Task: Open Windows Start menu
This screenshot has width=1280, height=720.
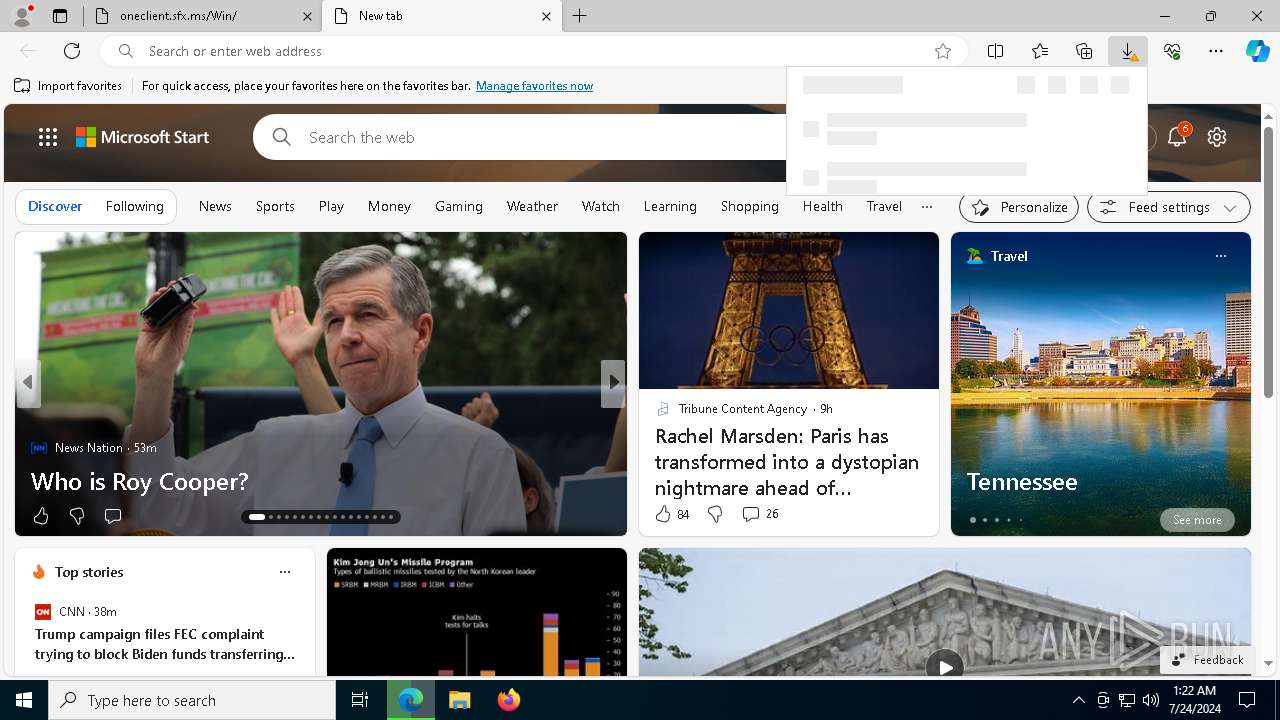Action: [24, 700]
